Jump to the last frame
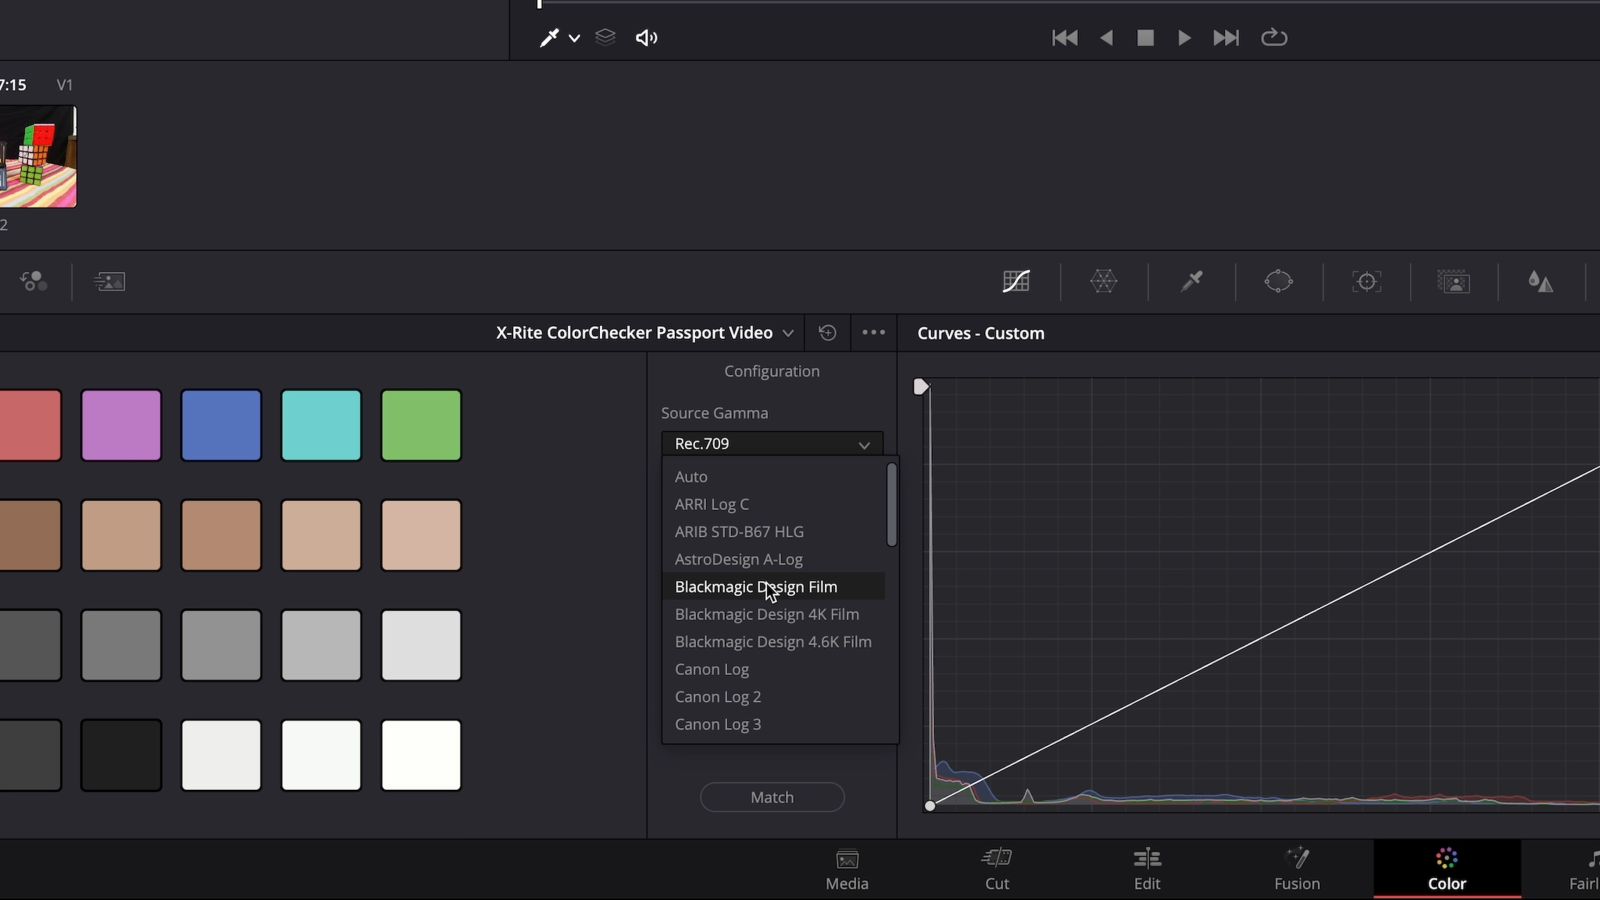The width and height of the screenshot is (1600, 900). (x=1226, y=38)
